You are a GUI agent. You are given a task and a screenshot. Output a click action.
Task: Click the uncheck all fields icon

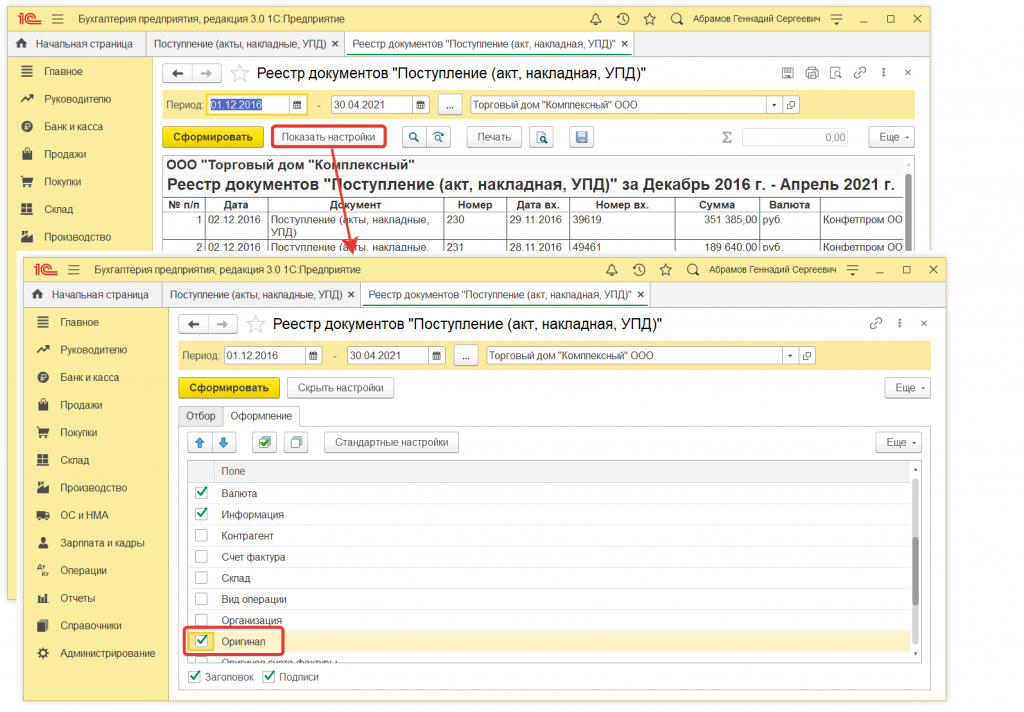click(x=295, y=442)
